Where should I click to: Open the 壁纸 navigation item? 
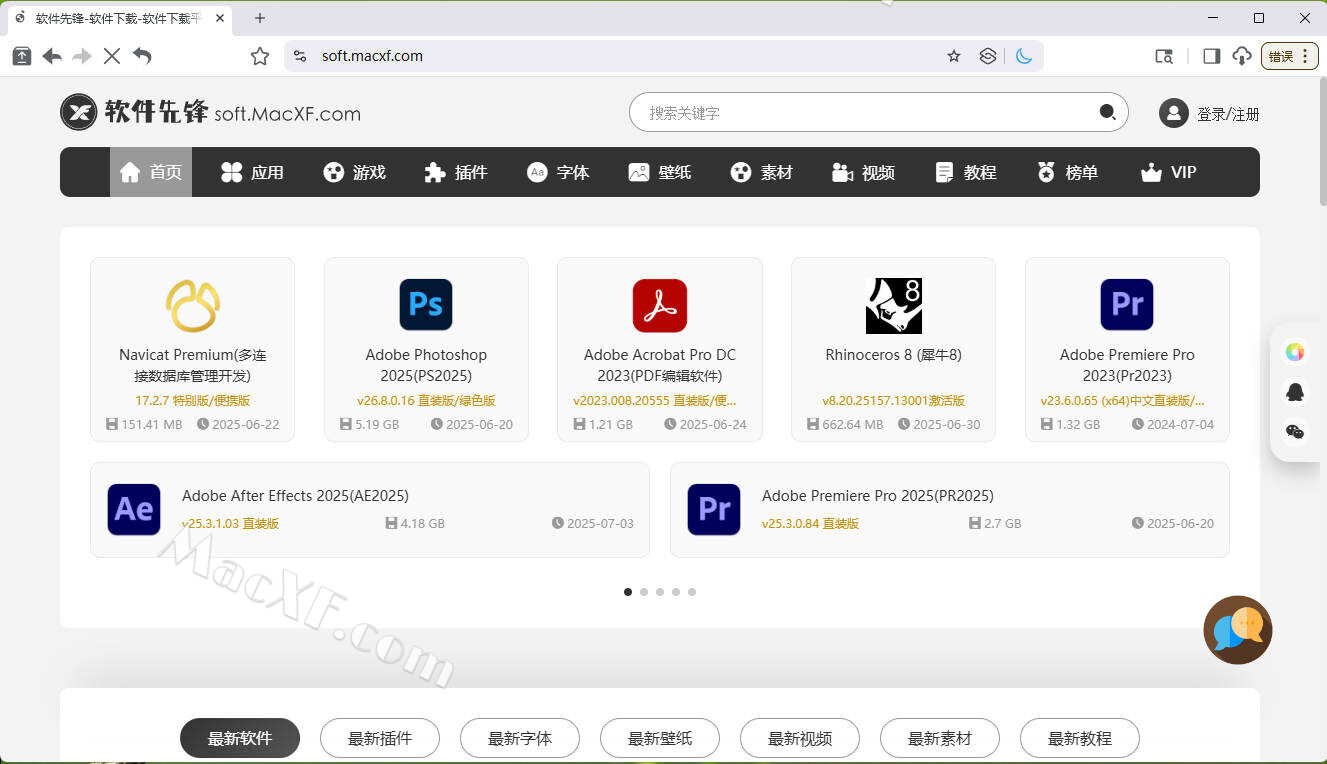pos(660,172)
